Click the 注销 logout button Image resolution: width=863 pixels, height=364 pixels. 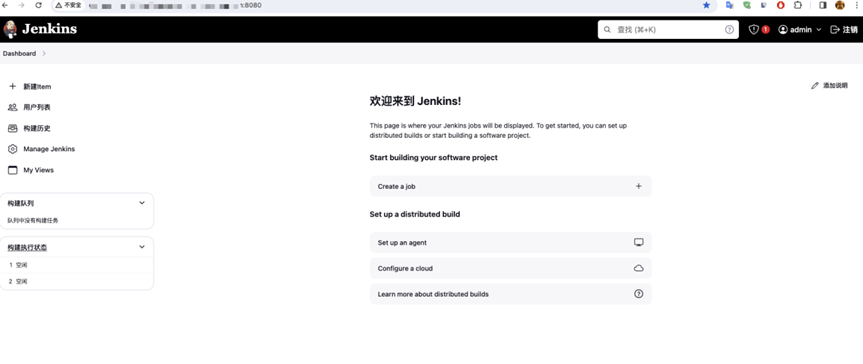[x=844, y=30]
